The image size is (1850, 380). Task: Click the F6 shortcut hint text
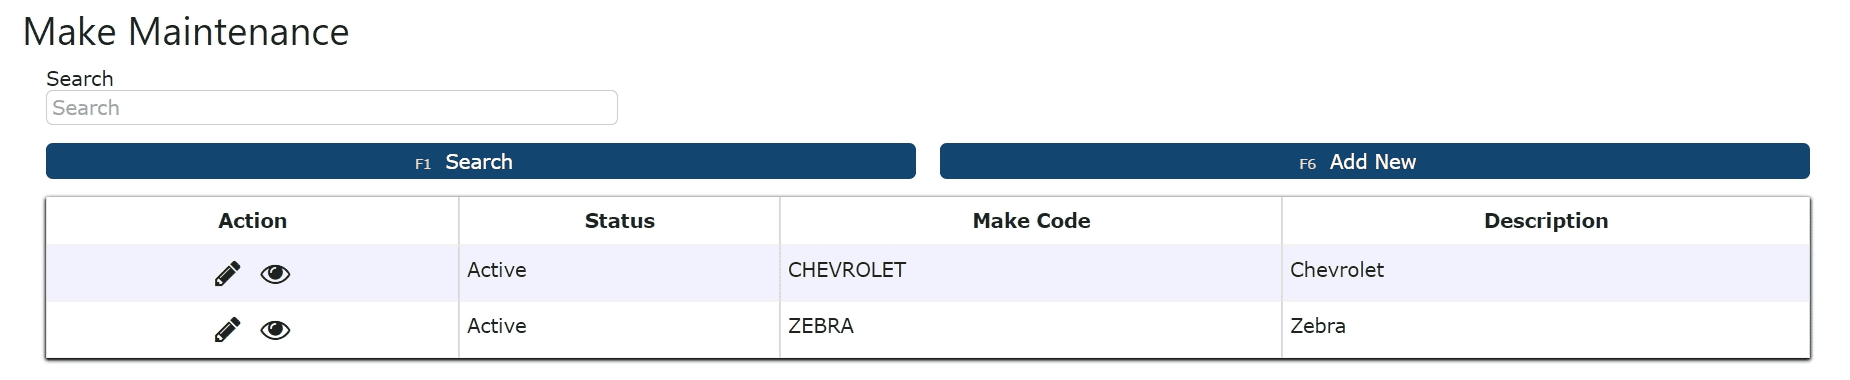click(1307, 164)
